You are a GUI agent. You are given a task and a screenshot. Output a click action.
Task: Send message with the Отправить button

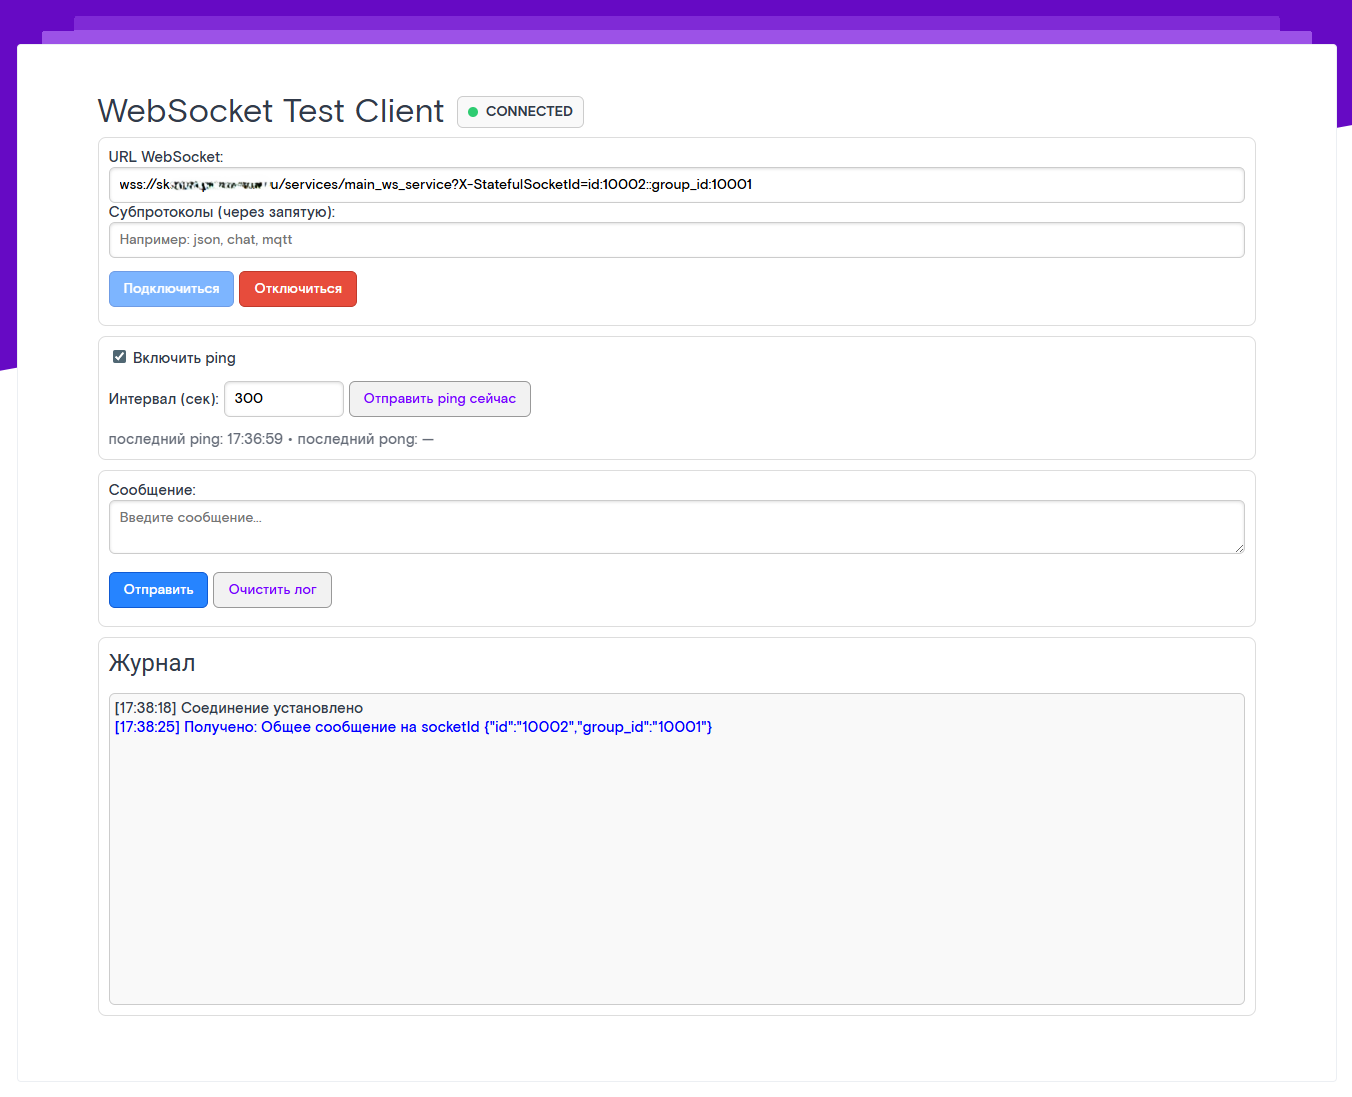(x=158, y=590)
